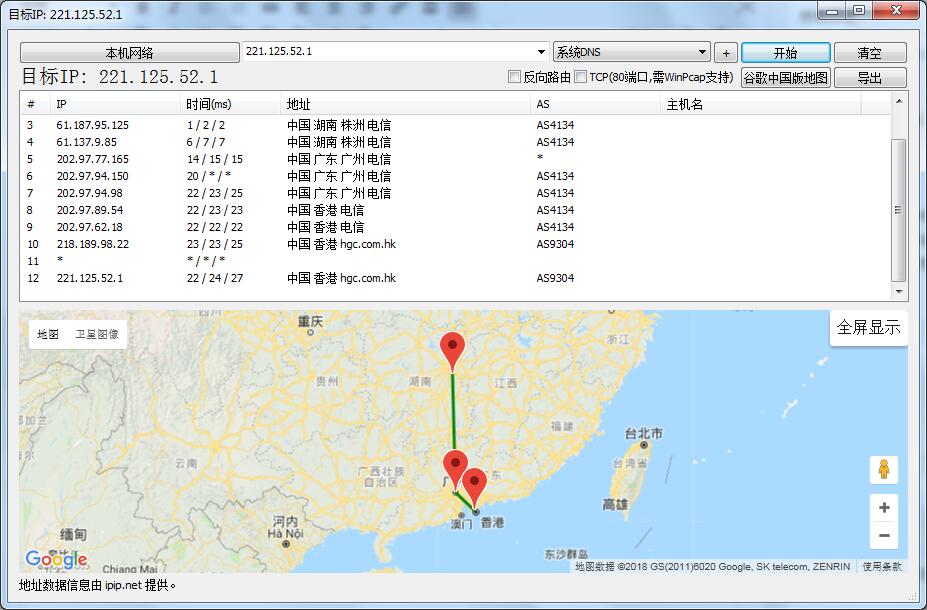The image size is (927, 610).
Task: Click the red map marker over Hong Kong
Action: coord(474,484)
